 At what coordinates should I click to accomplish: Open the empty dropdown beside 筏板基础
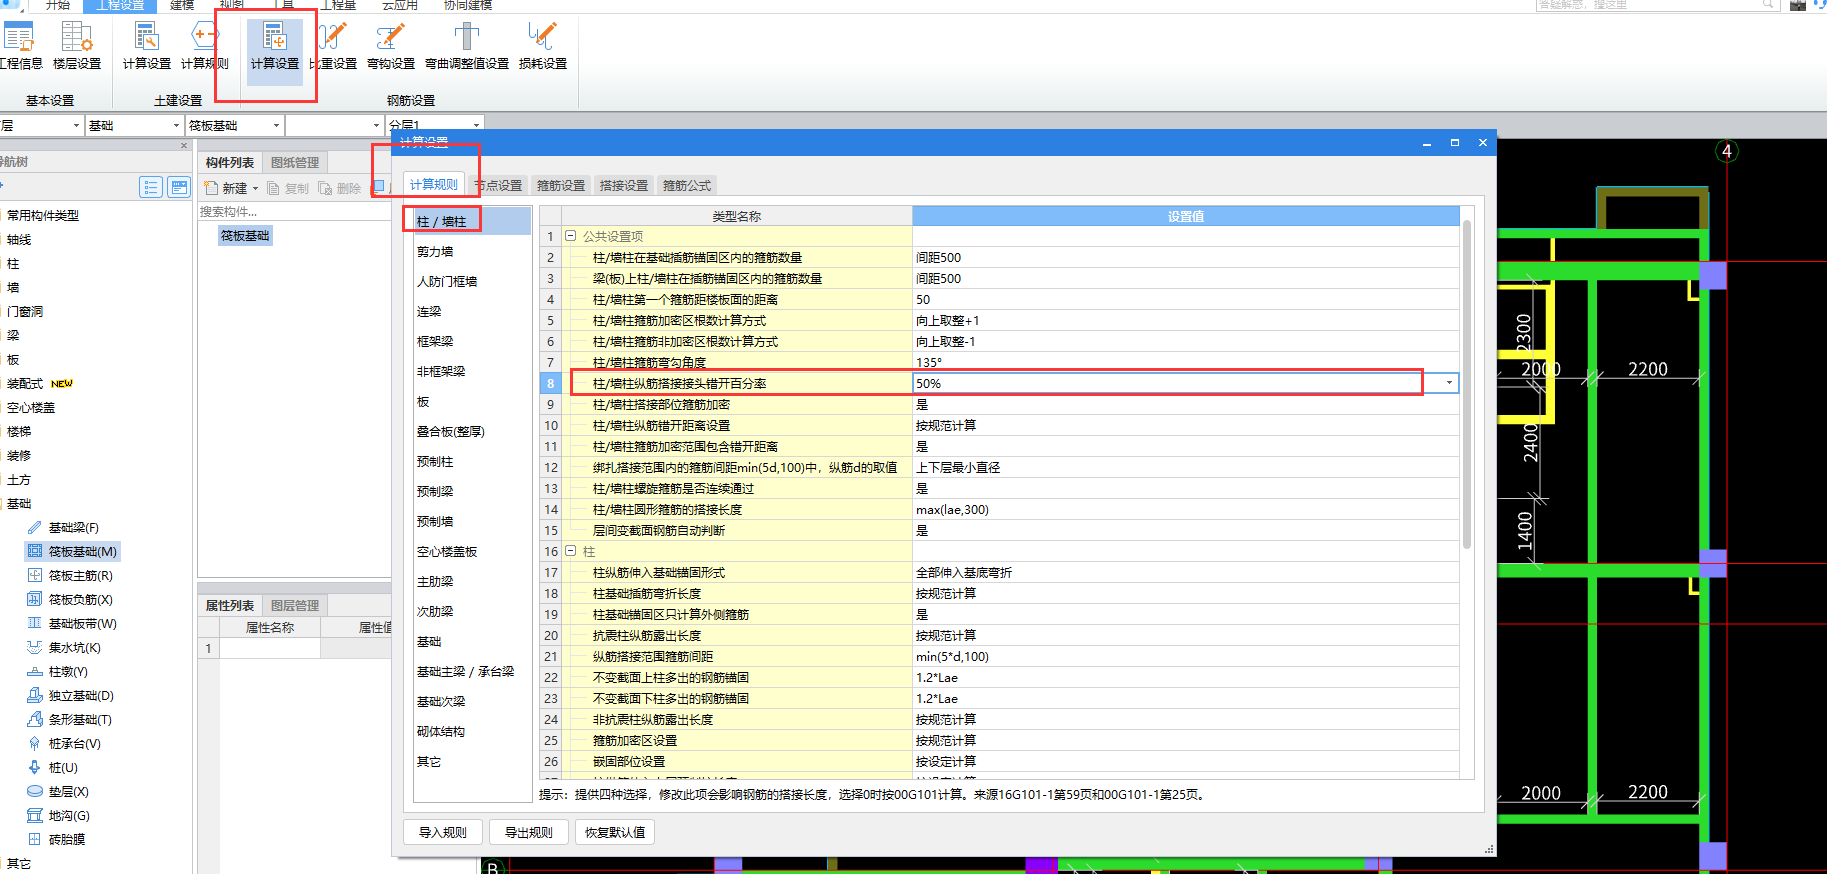pyautogui.click(x=376, y=126)
